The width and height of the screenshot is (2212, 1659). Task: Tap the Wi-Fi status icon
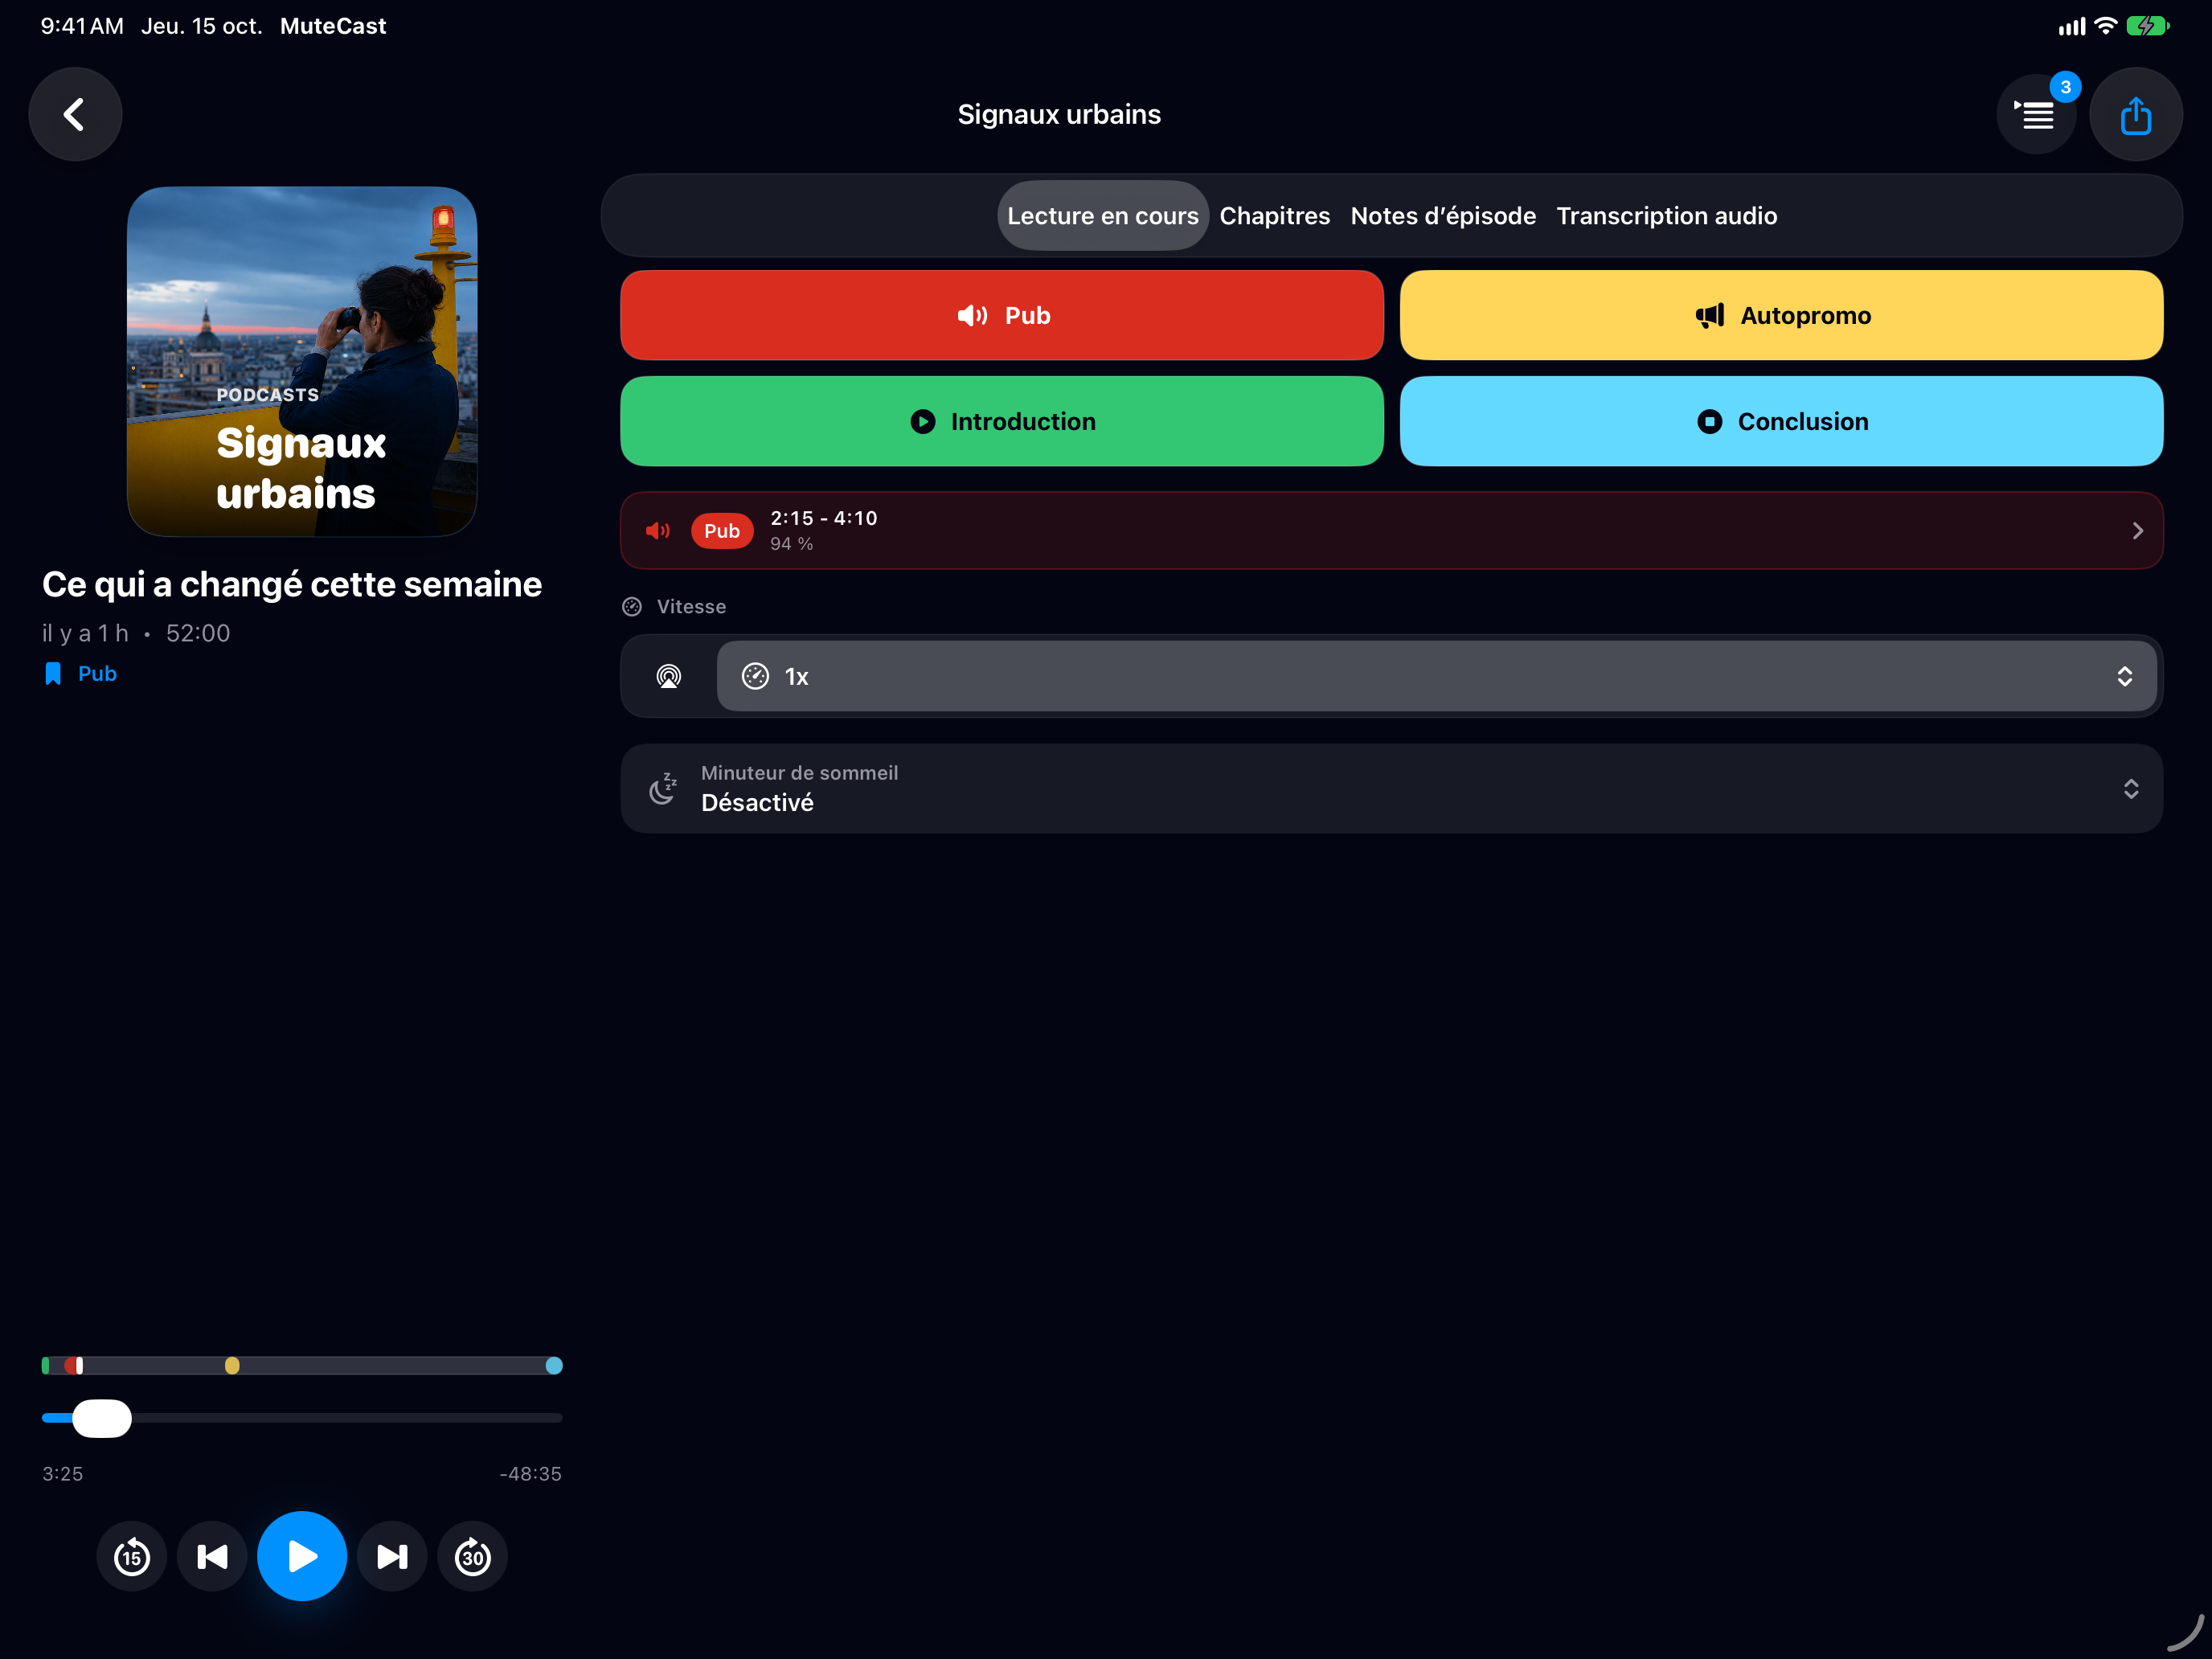pyautogui.click(x=2105, y=26)
